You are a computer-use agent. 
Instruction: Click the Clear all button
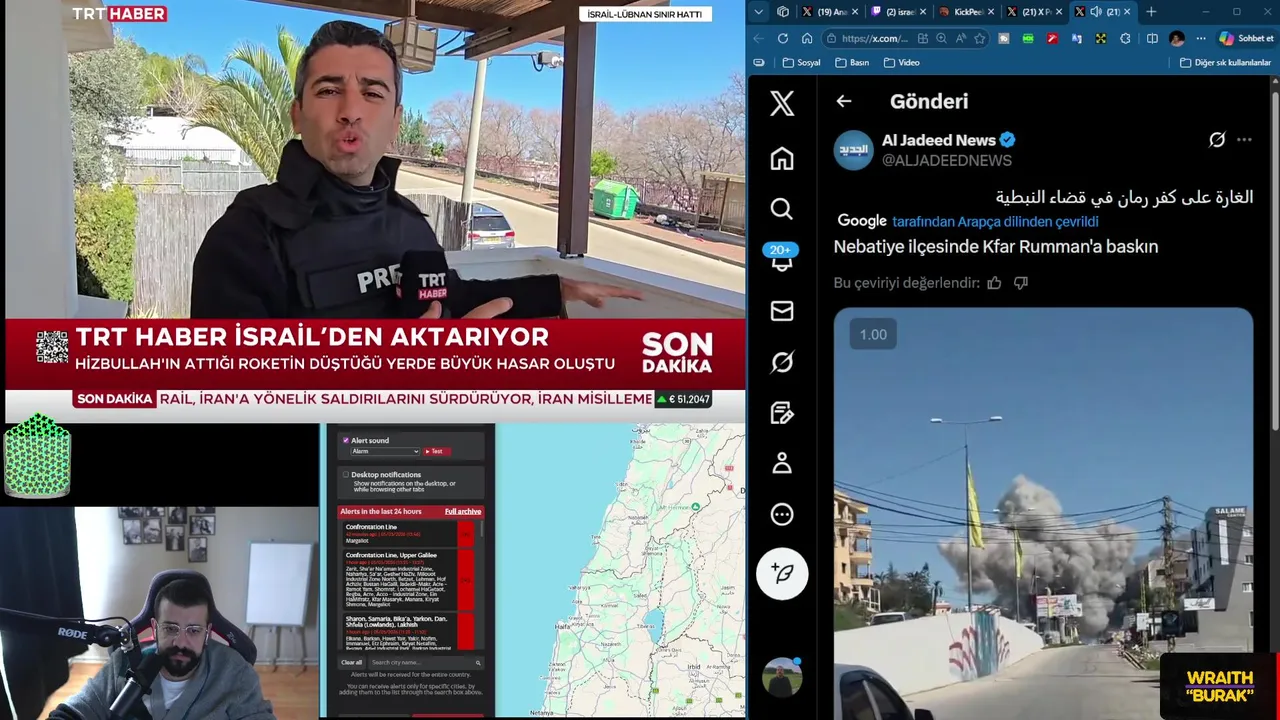coord(352,662)
